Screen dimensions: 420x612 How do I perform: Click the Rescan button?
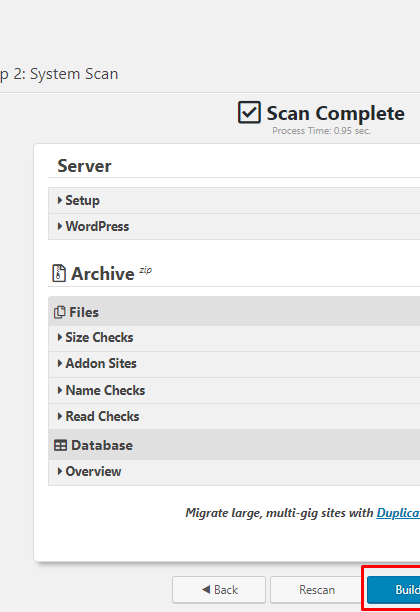pyautogui.click(x=317, y=589)
